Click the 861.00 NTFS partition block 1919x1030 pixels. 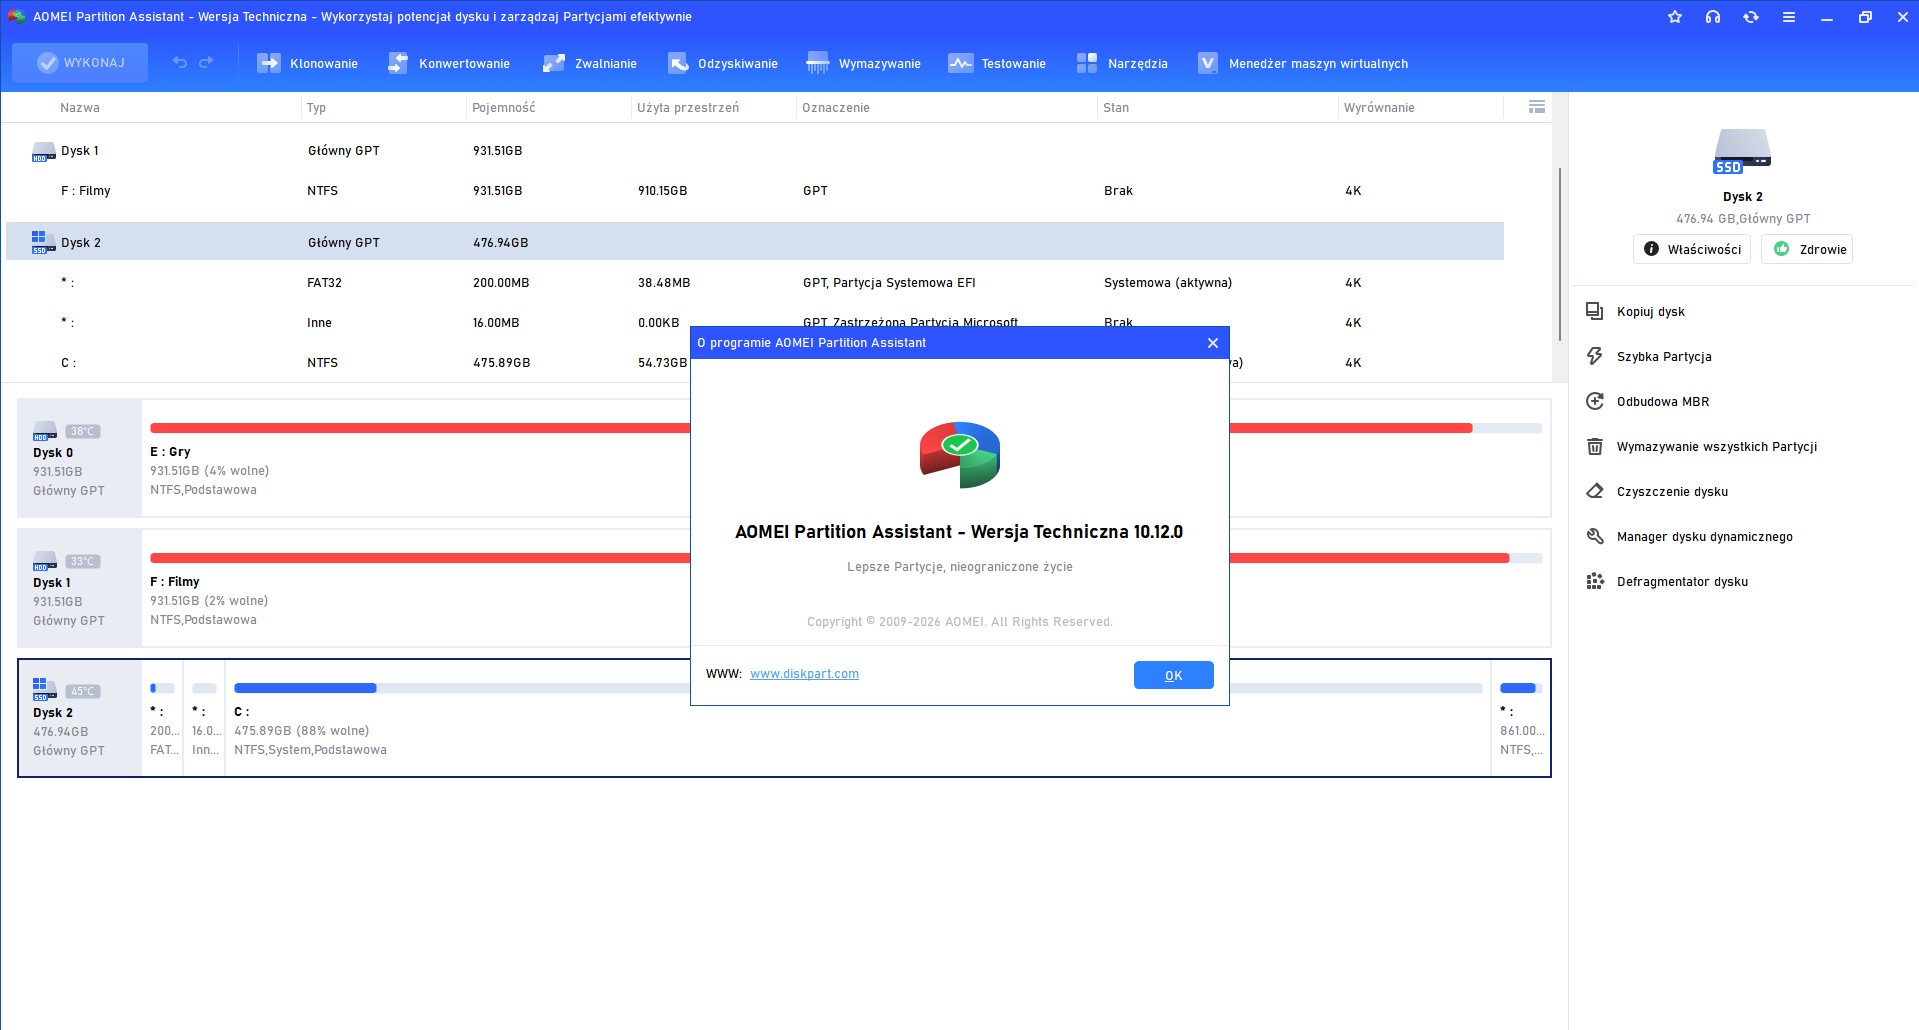(1521, 718)
